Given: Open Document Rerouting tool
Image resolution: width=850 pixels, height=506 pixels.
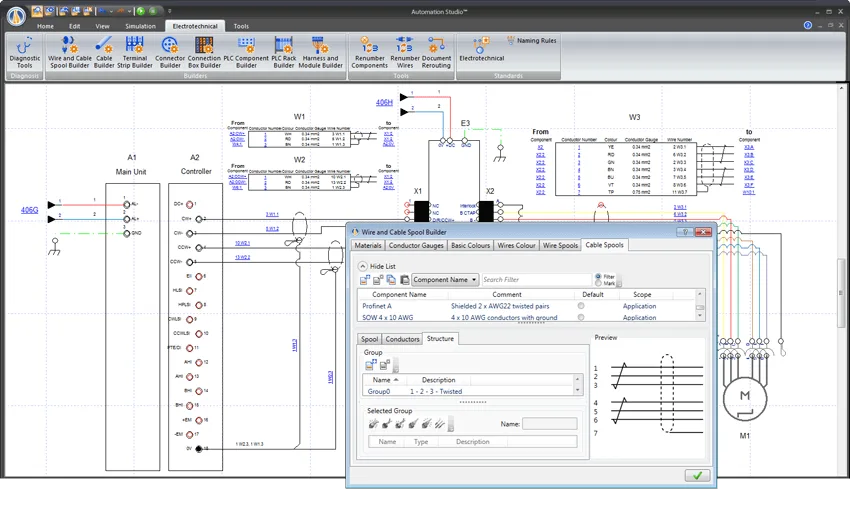Looking at the screenshot, I should (x=436, y=53).
